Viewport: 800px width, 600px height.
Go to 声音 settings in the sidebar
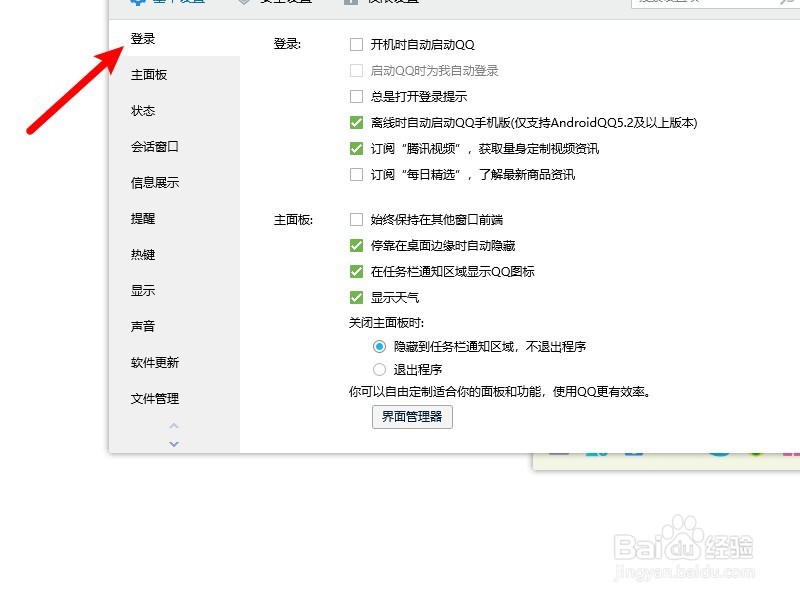coord(143,327)
